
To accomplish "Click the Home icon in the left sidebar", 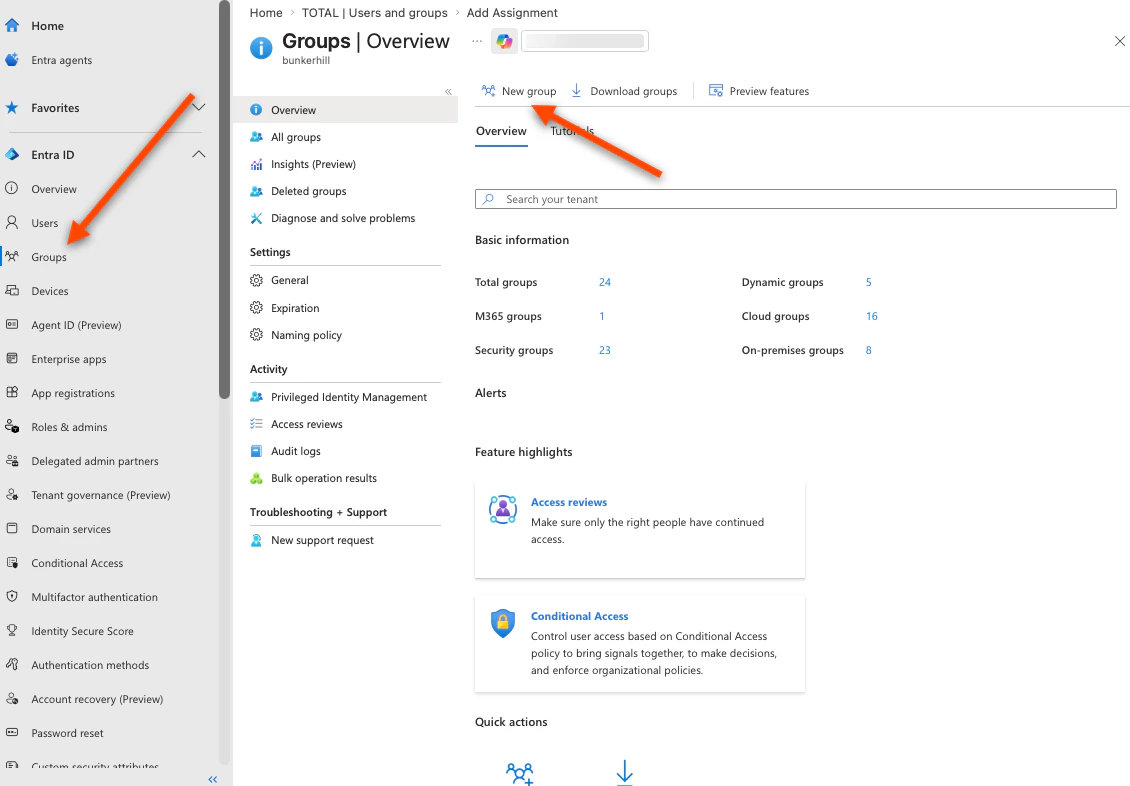I will pos(12,26).
